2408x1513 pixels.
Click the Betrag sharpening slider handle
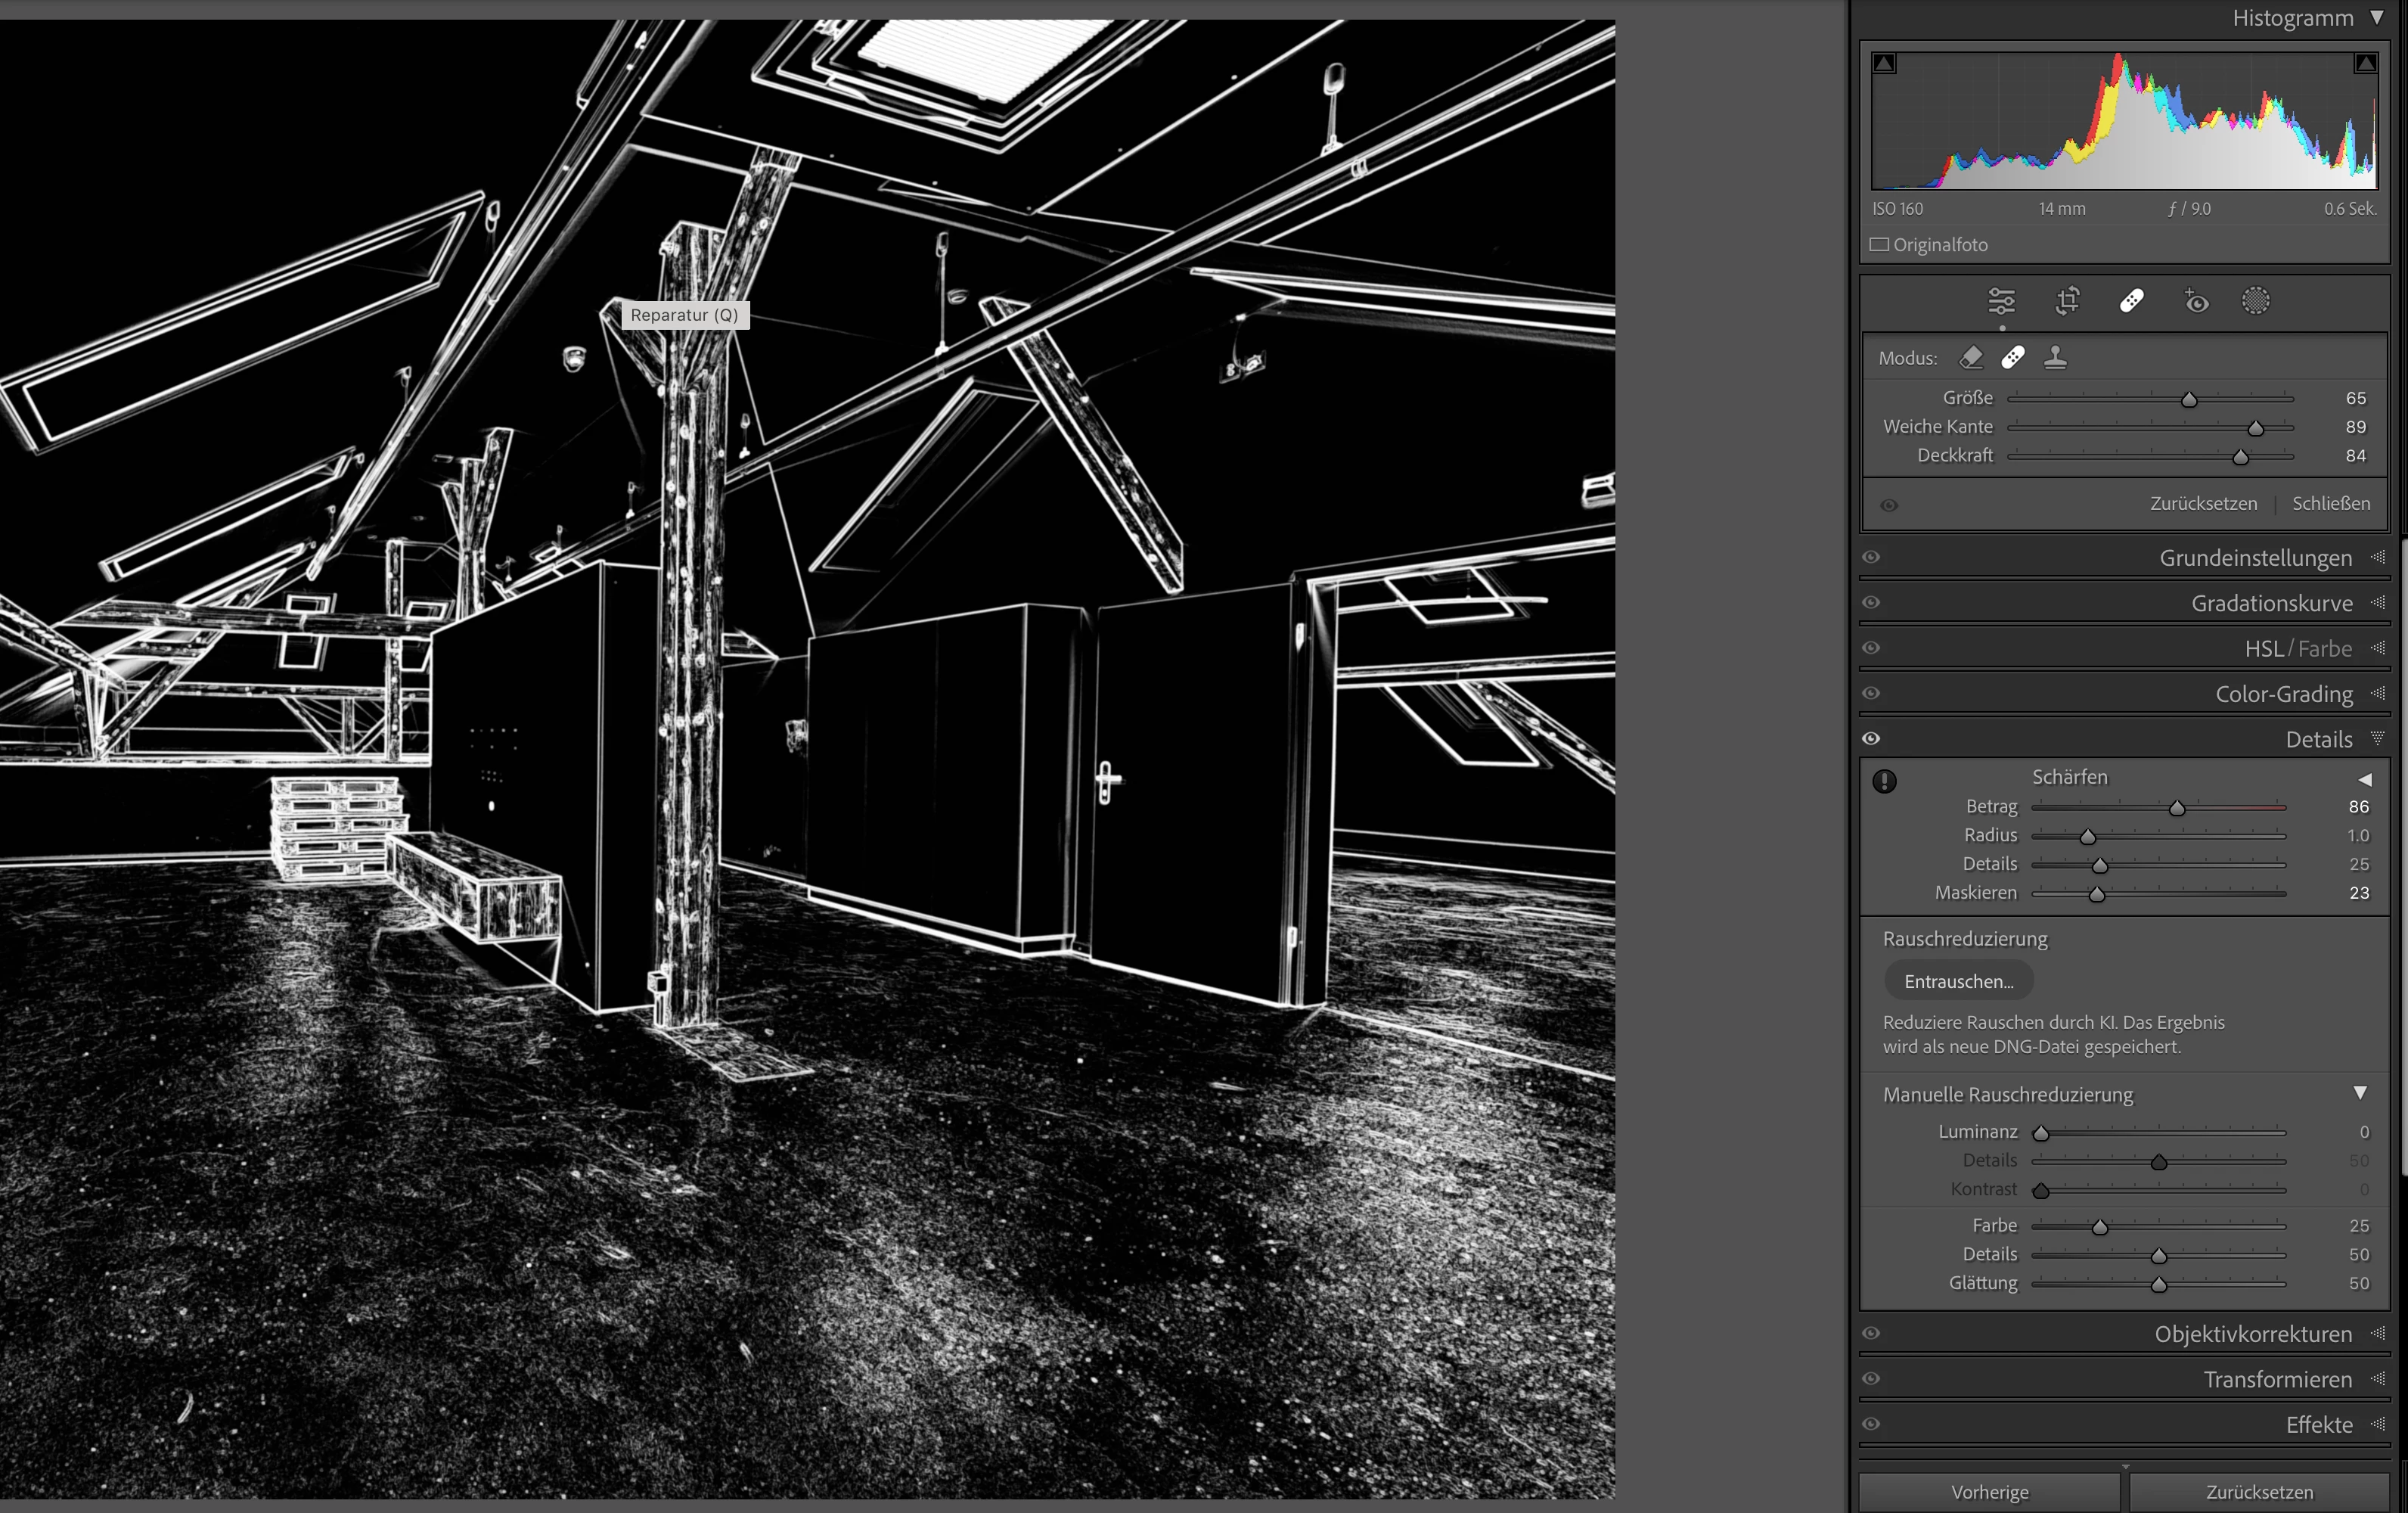click(x=2177, y=808)
